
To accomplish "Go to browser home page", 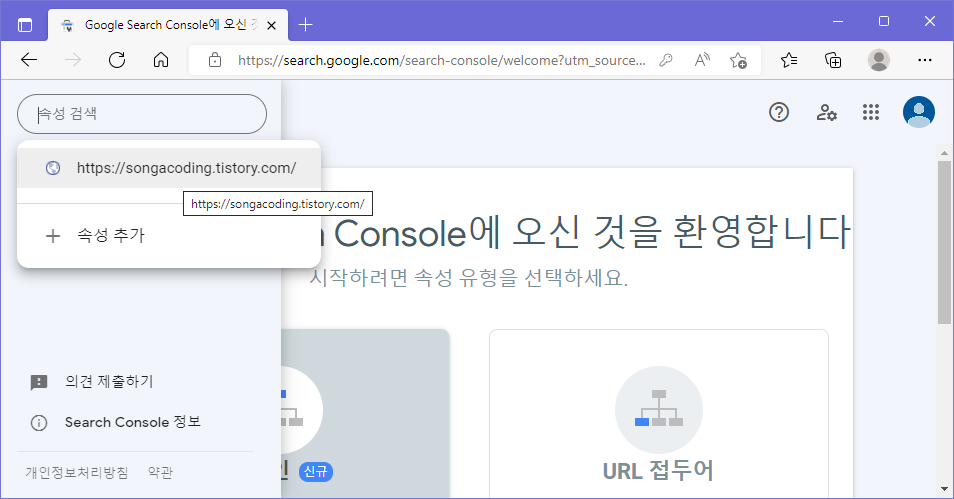I will tap(161, 60).
